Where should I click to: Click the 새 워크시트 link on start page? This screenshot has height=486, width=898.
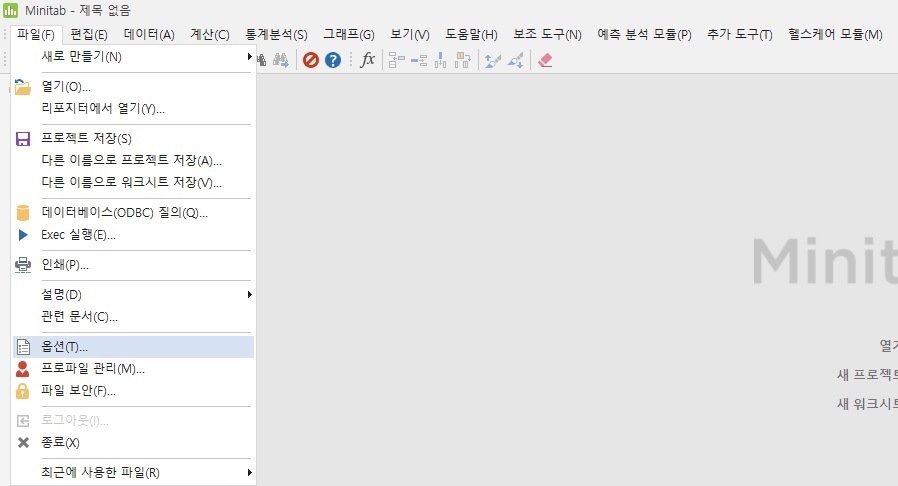point(867,404)
